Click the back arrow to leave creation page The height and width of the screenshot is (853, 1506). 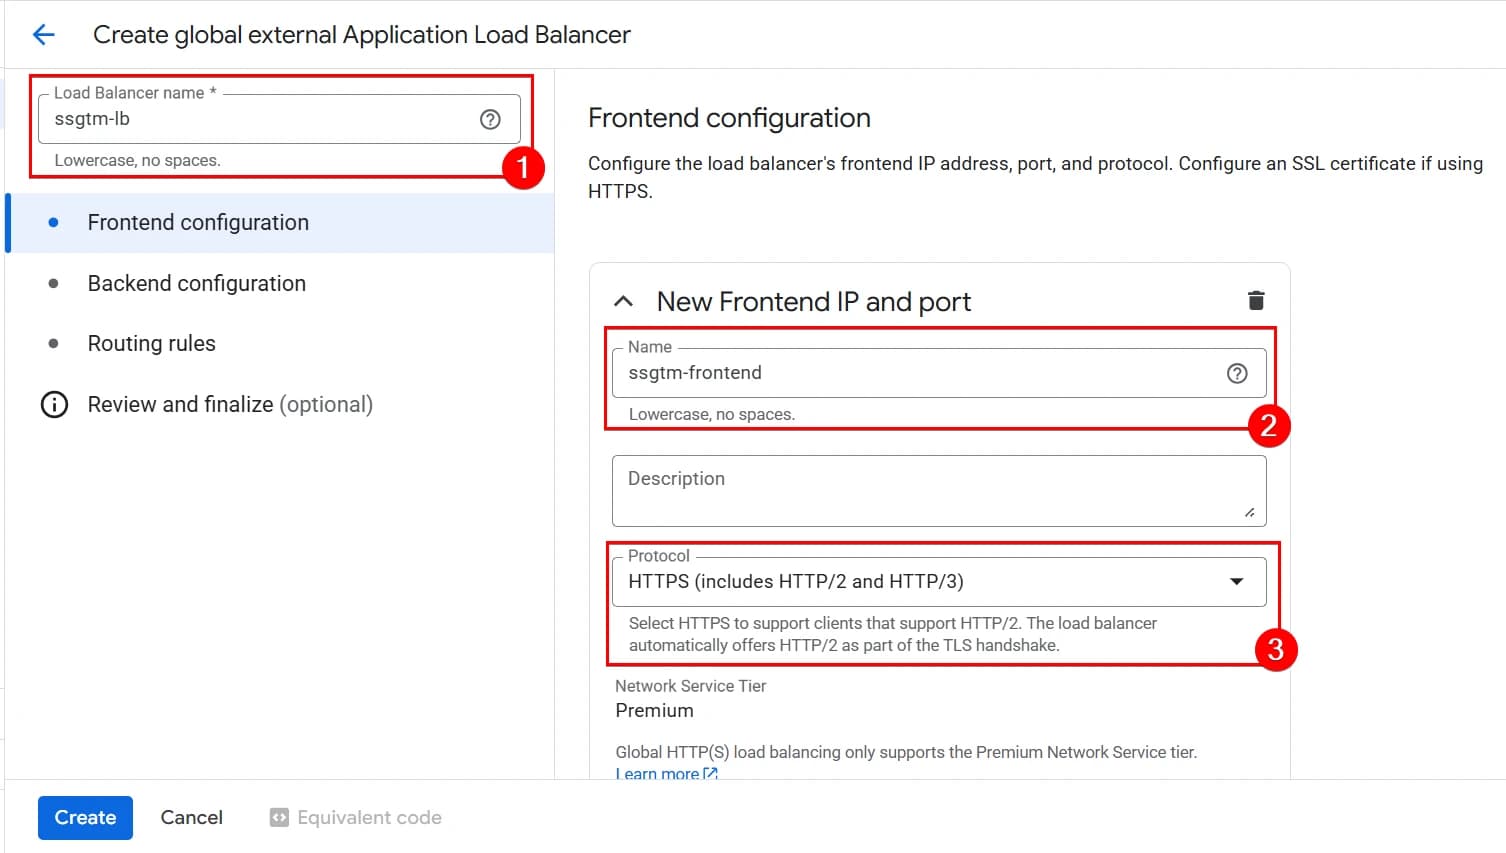pos(43,34)
